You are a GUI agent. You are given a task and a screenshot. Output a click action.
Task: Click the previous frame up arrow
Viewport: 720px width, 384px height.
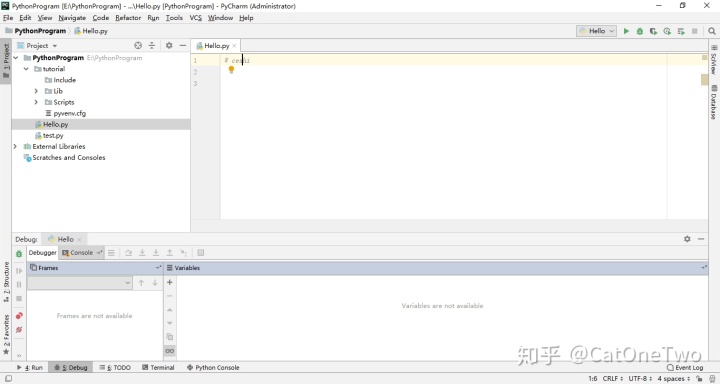point(141,282)
